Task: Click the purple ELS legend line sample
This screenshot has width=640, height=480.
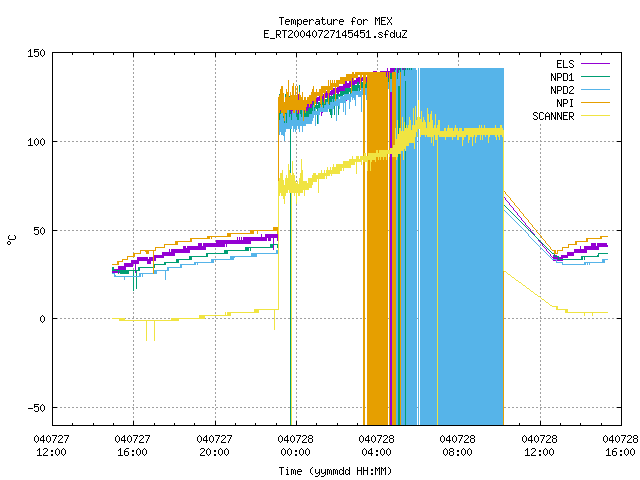Action: (x=595, y=64)
